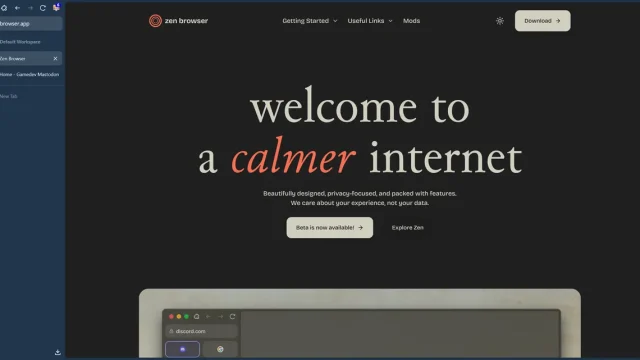The height and width of the screenshot is (360, 640).
Task: Expand the Useful Links dropdown
Action: 370,21
